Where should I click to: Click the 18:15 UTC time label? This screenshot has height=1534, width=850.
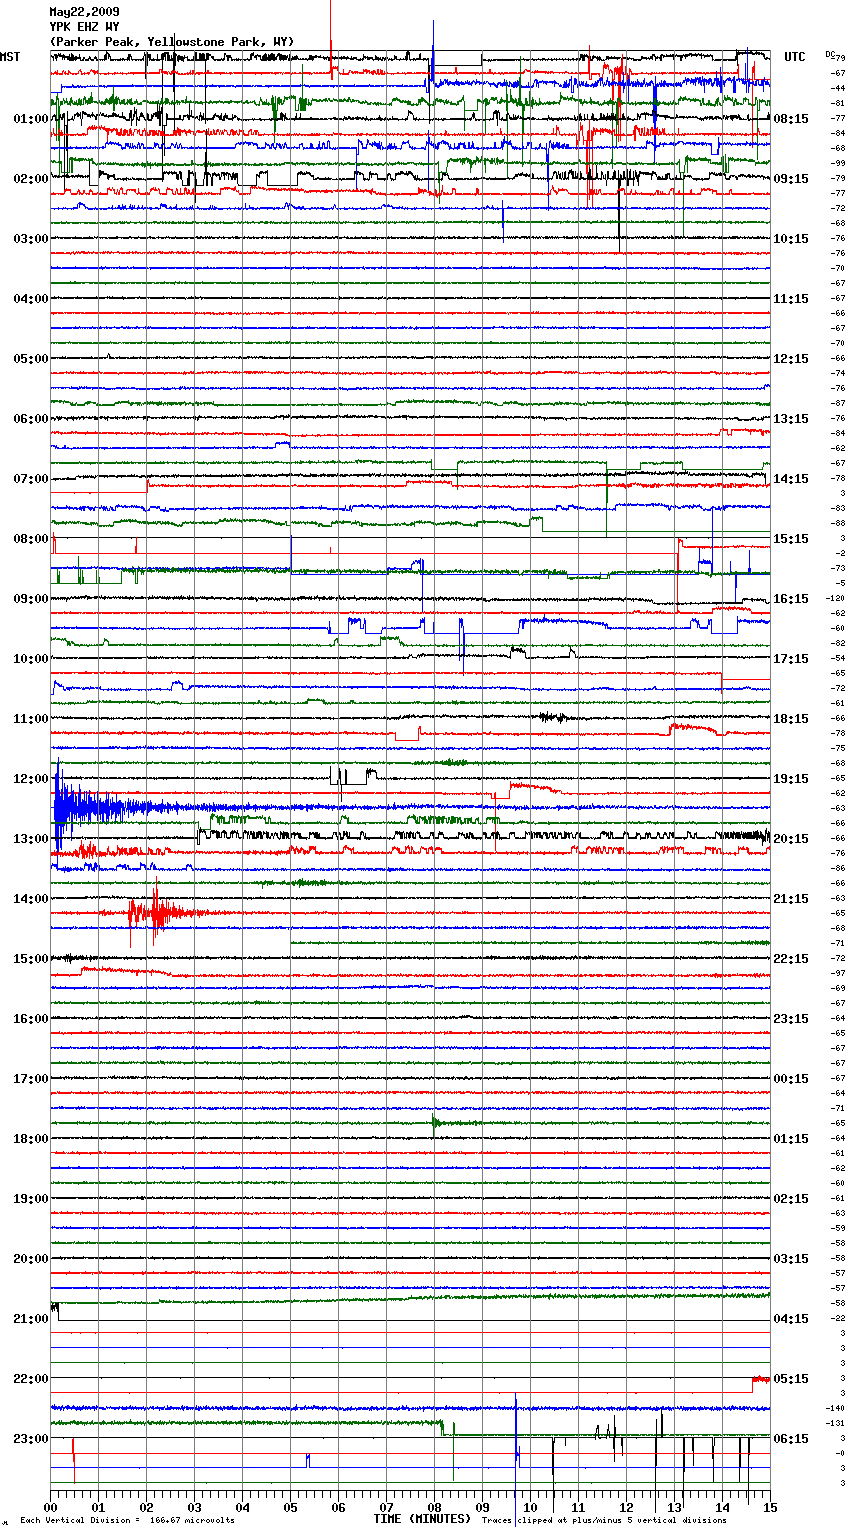pyautogui.click(x=791, y=719)
